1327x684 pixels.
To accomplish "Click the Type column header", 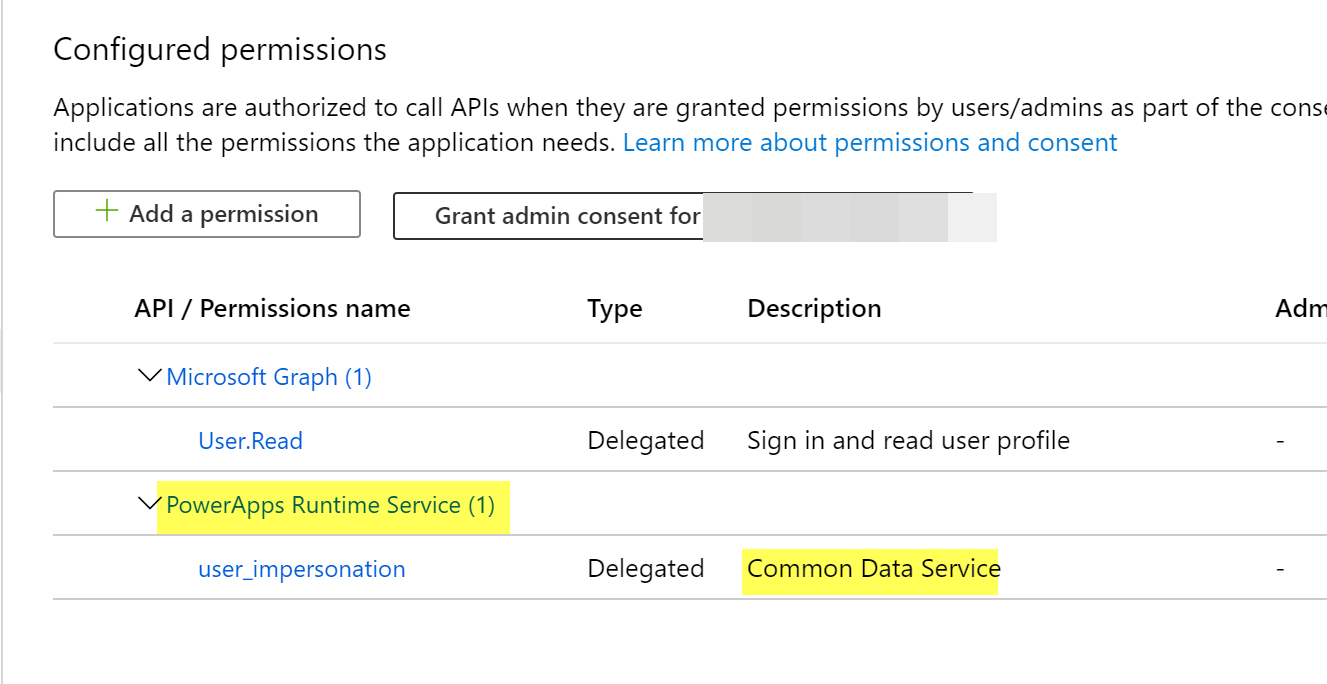I will (x=615, y=309).
